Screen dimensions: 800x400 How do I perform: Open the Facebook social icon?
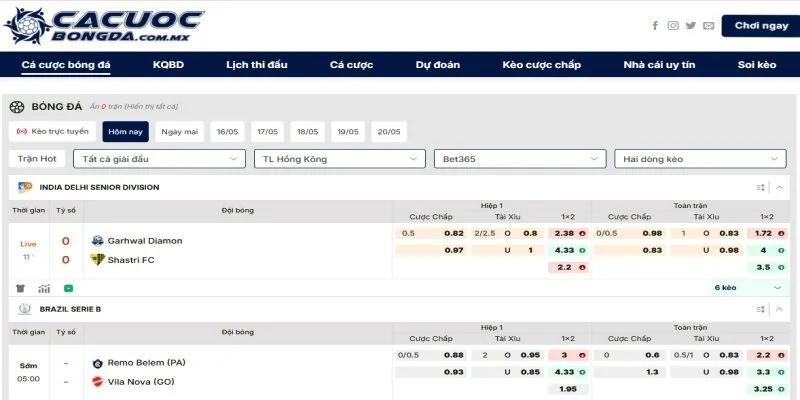(x=655, y=25)
